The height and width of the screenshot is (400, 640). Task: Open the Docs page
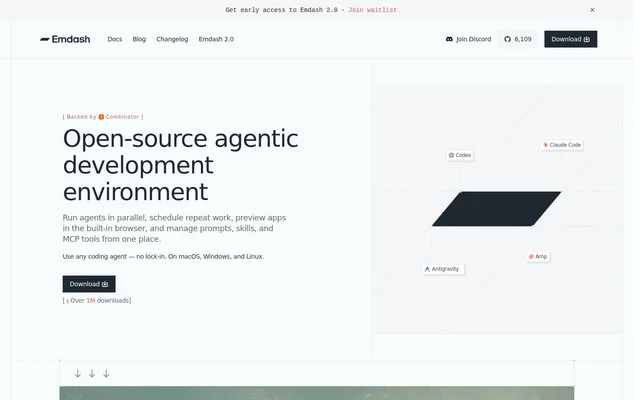coord(115,39)
